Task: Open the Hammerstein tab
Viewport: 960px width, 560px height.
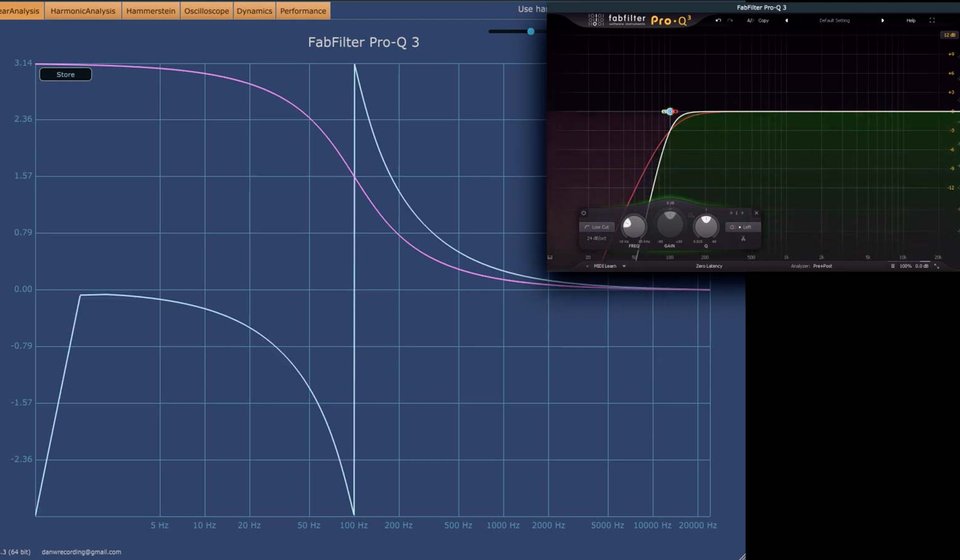Action: point(151,10)
